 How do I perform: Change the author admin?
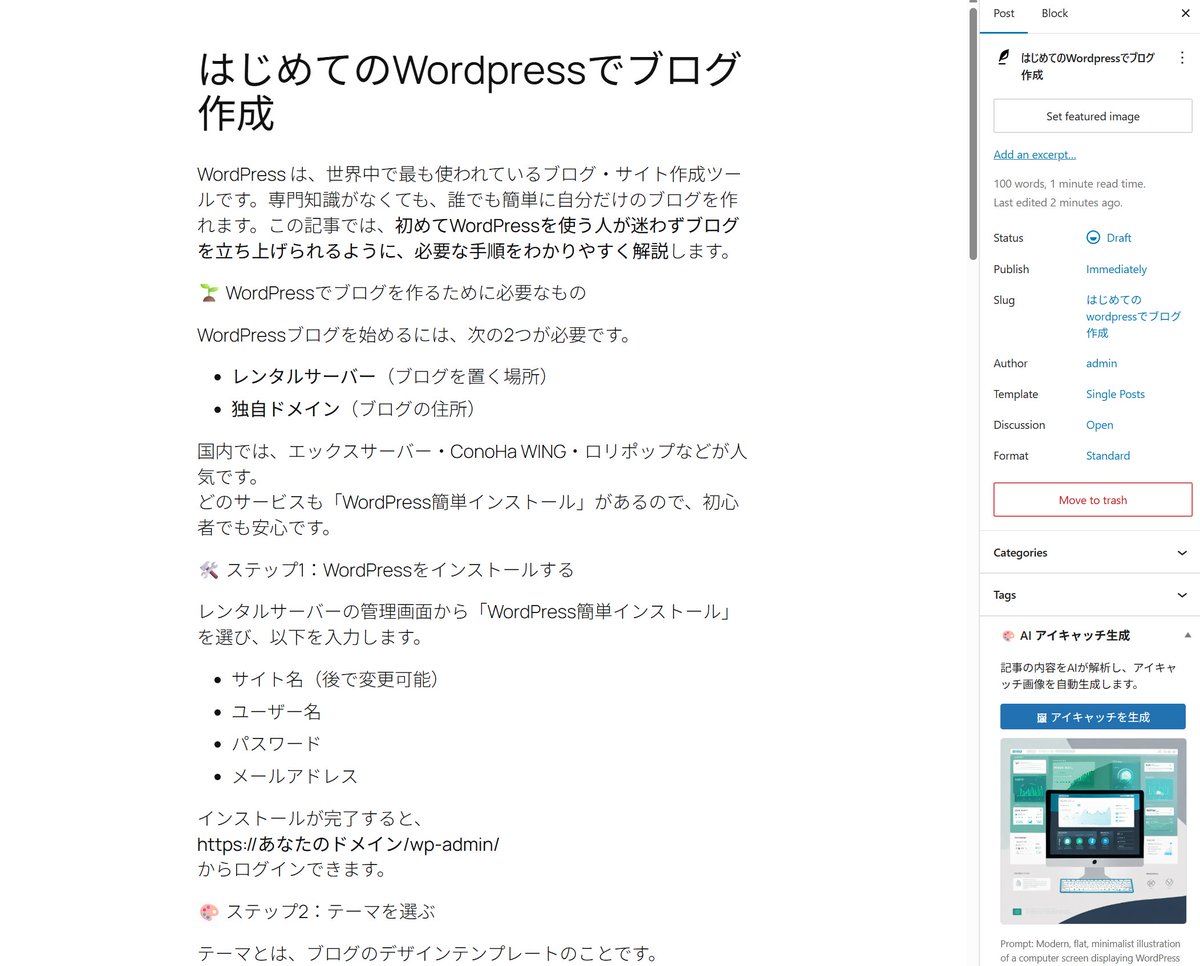(1101, 363)
